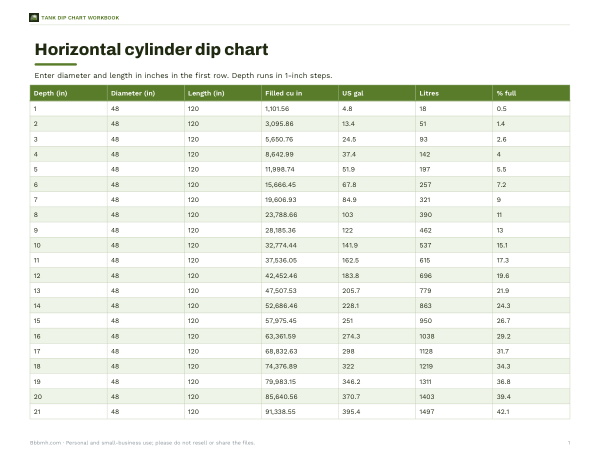
Task: Select the '3,095.86' filled cu in cell
Action: [300, 124]
